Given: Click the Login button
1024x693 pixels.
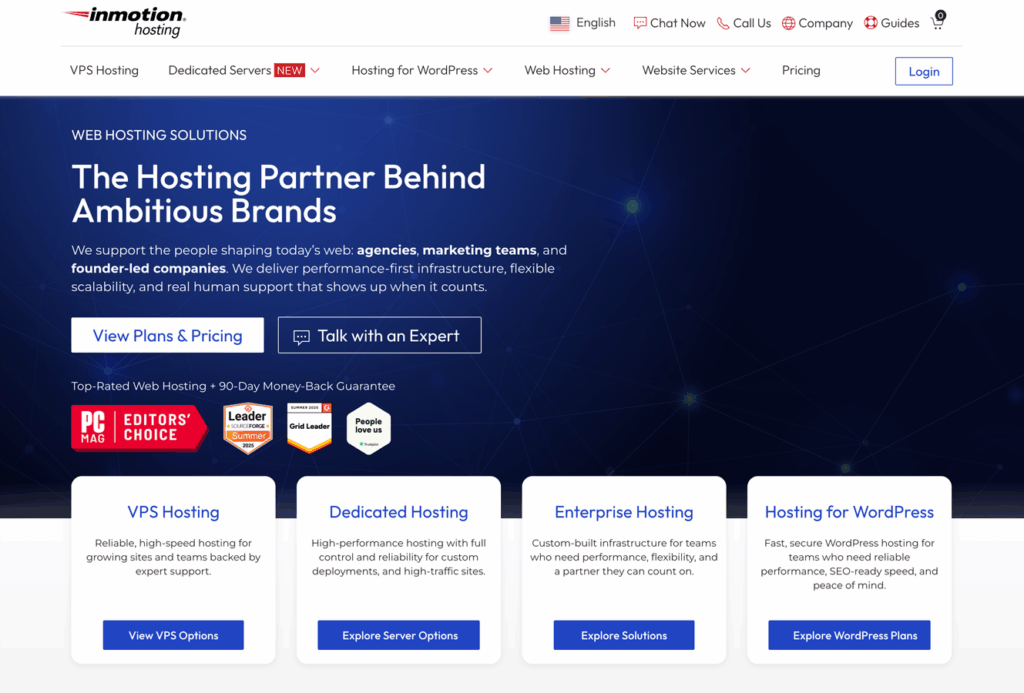Looking at the screenshot, I should (923, 71).
